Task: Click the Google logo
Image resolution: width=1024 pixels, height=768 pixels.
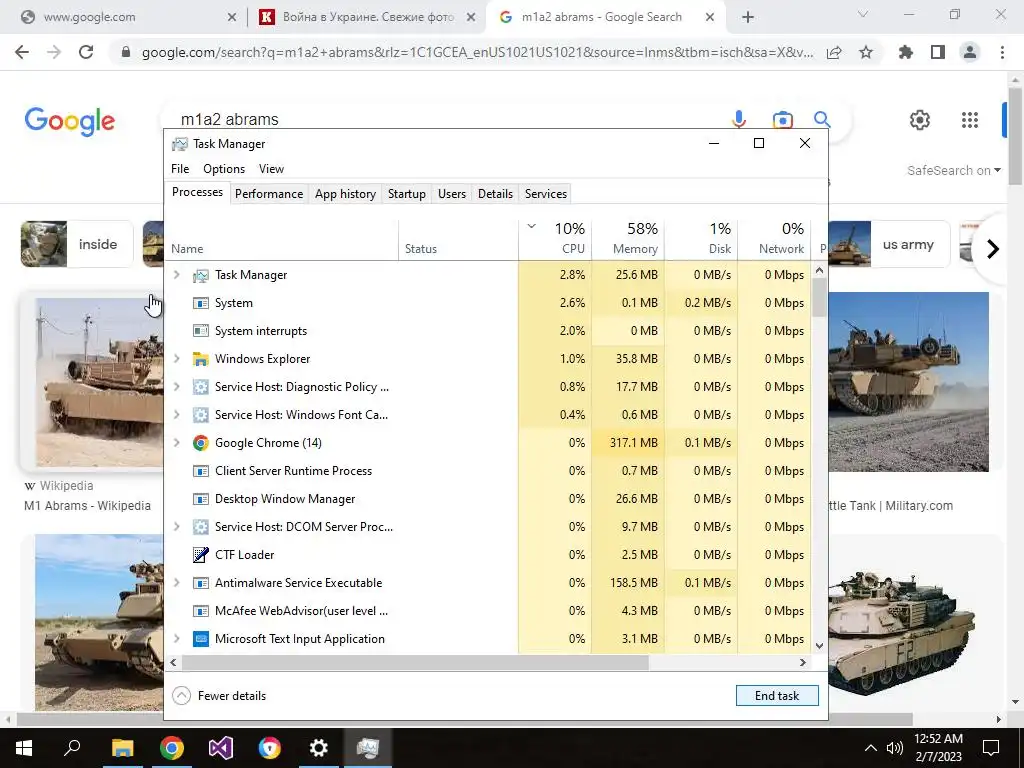Action: click(x=70, y=121)
